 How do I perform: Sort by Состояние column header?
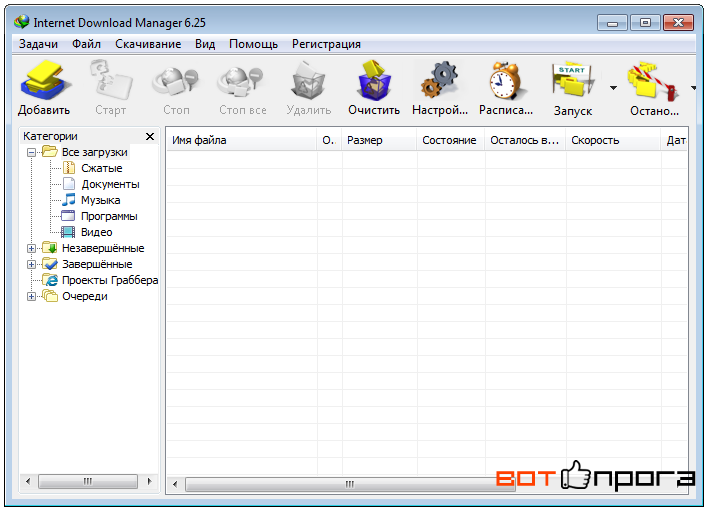click(x=451, y=140)
